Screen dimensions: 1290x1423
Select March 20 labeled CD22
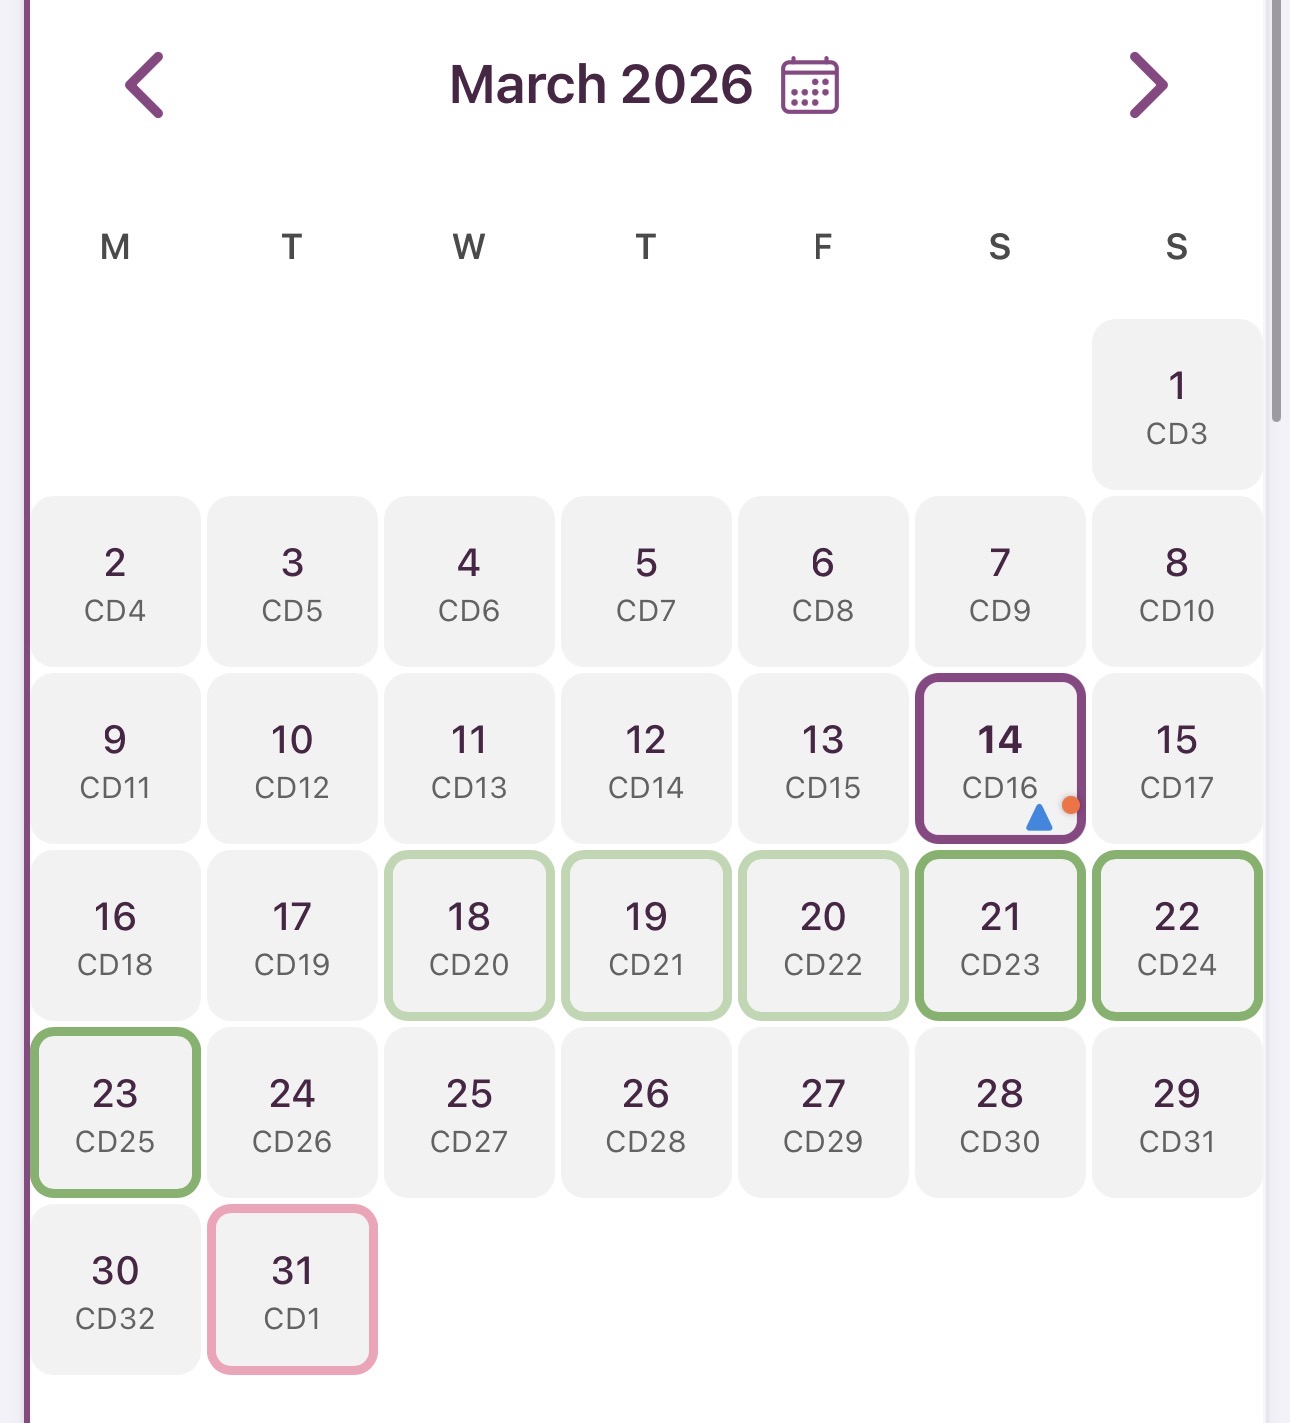(823, 935)
